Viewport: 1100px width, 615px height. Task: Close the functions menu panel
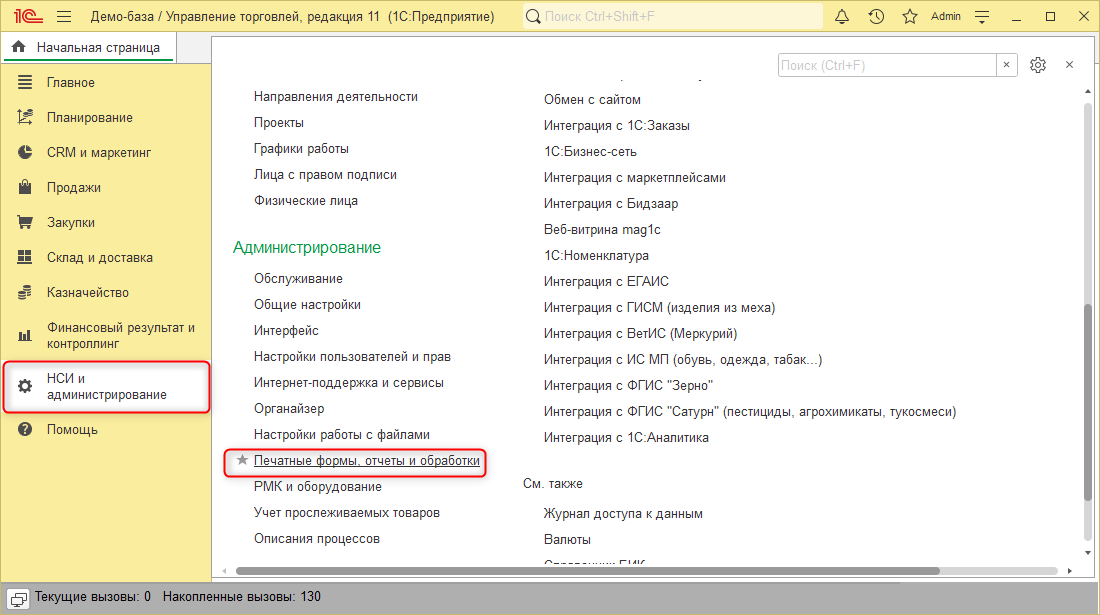tap(1069, 65)
